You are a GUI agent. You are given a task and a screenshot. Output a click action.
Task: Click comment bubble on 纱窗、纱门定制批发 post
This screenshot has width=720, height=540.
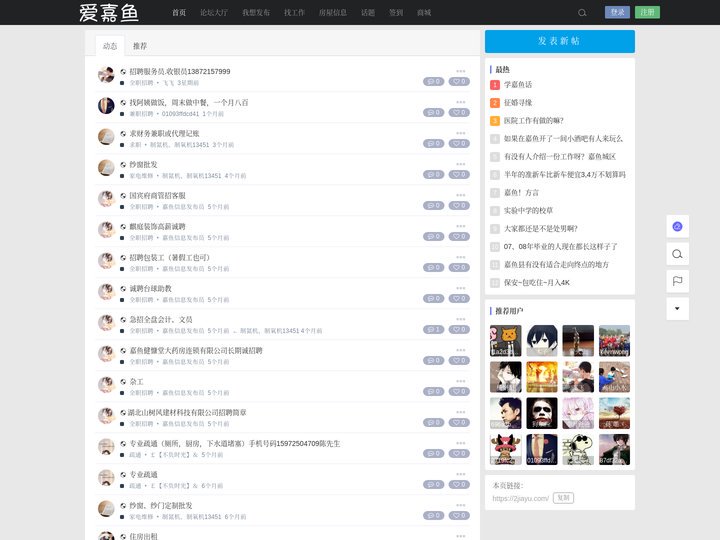(433, 516)
